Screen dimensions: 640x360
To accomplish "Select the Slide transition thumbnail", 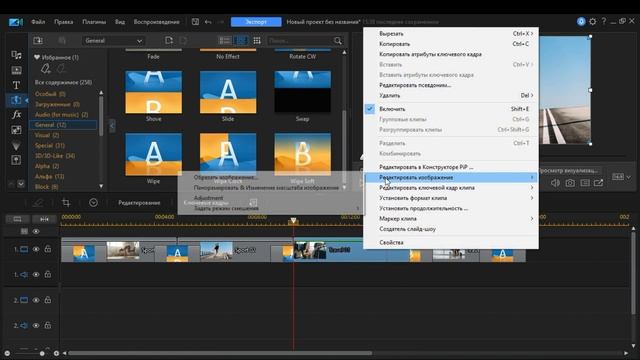I will pos(228,92).
